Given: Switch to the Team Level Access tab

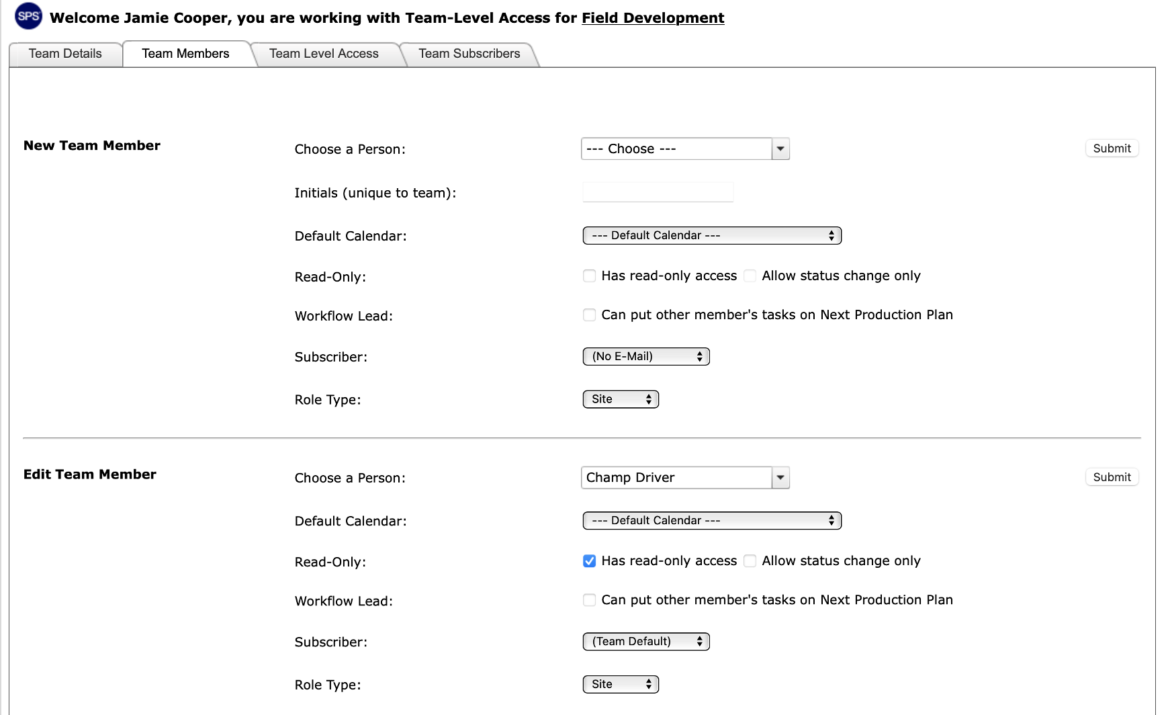Looking at the screenshot, I should coord(324,54).
